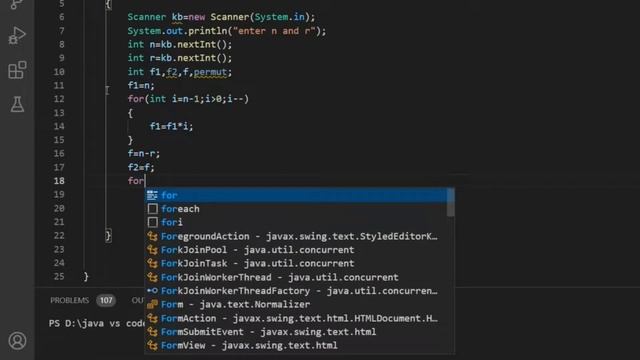Click the terminal prompt 'PS D:\java vs code'
Image resolution: width=640 pixels, height=360 pixels.
pyautogui.click(x=96, y=323)
